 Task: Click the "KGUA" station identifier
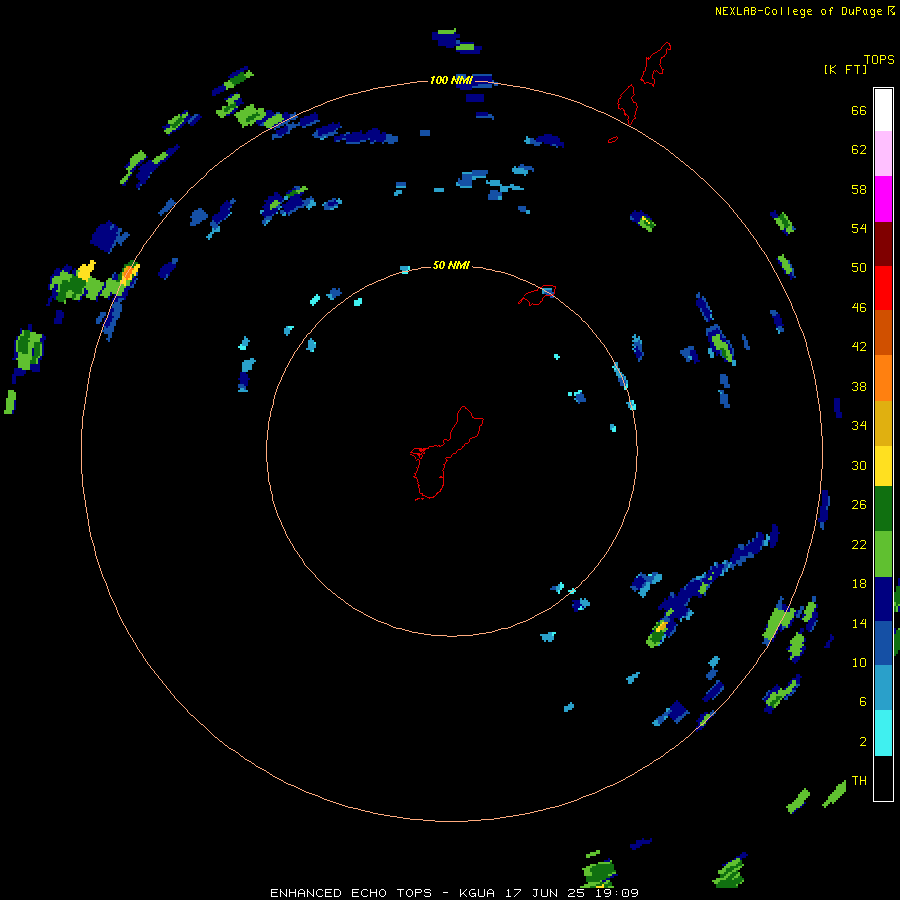478,893
